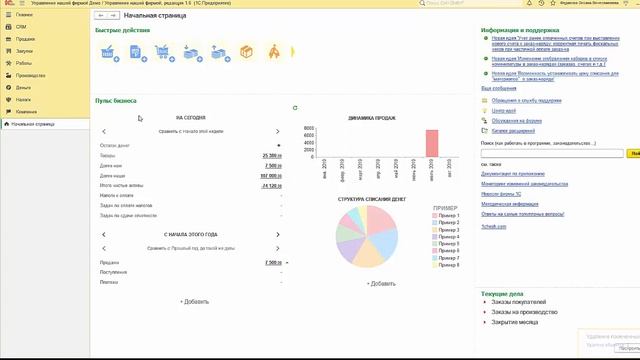Click the Пример 1 legend color swatch
This screenshot has width=640, height=360.
tap(435, 216)
